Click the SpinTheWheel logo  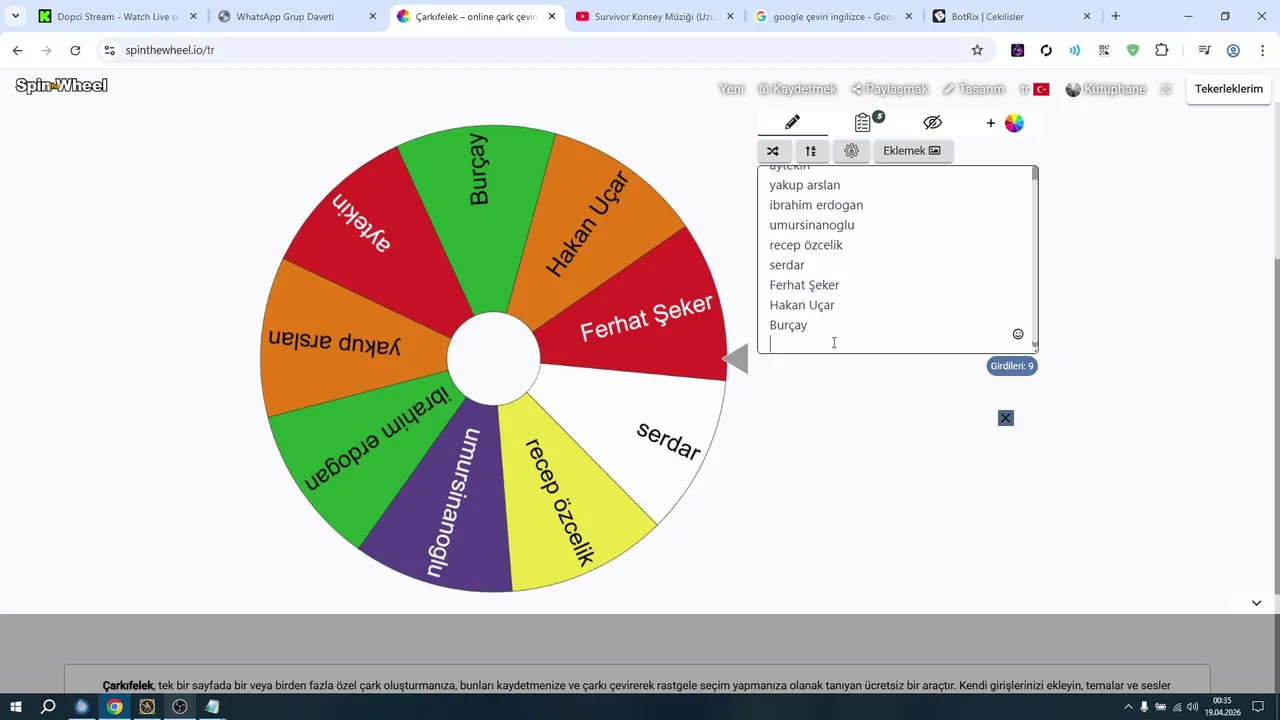click(61, 86)
